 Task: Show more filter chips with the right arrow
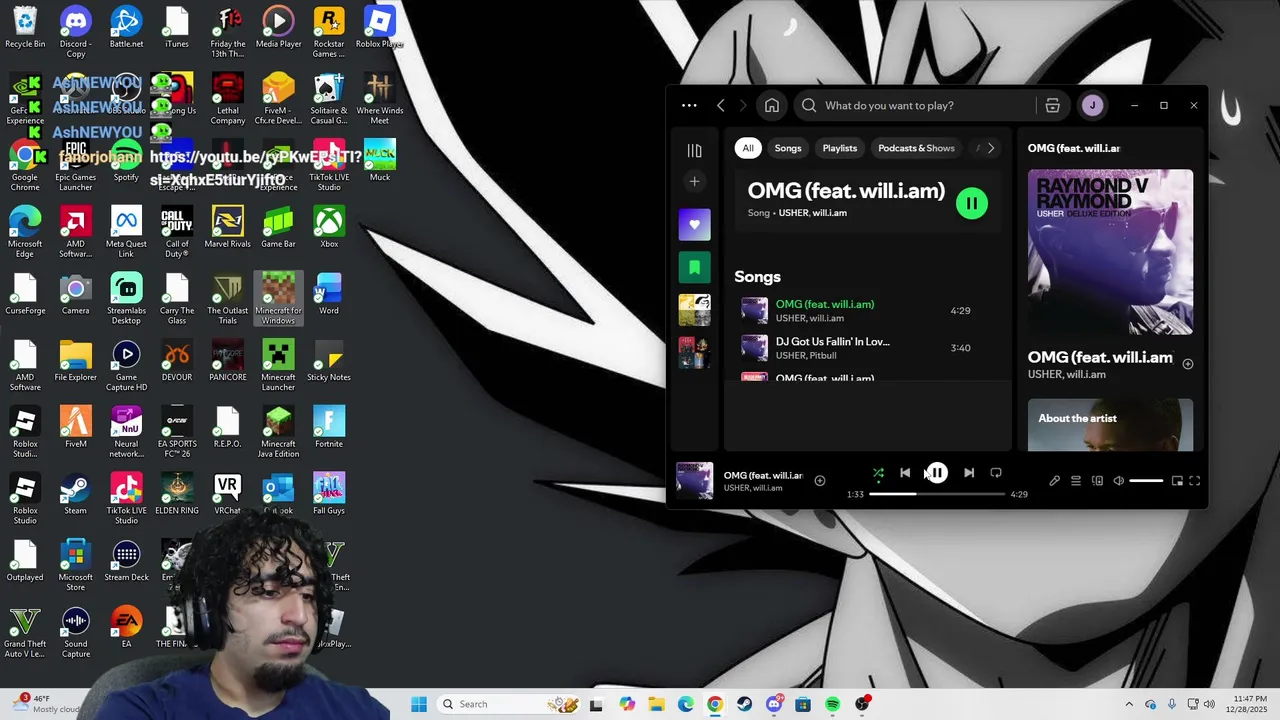[991, 148]
